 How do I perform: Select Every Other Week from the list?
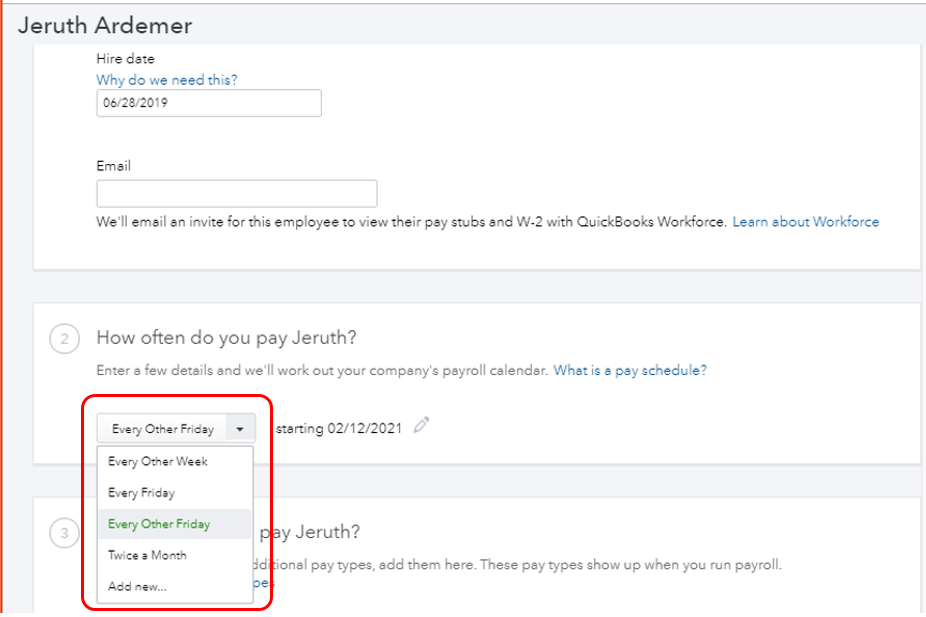coord(158,462)
